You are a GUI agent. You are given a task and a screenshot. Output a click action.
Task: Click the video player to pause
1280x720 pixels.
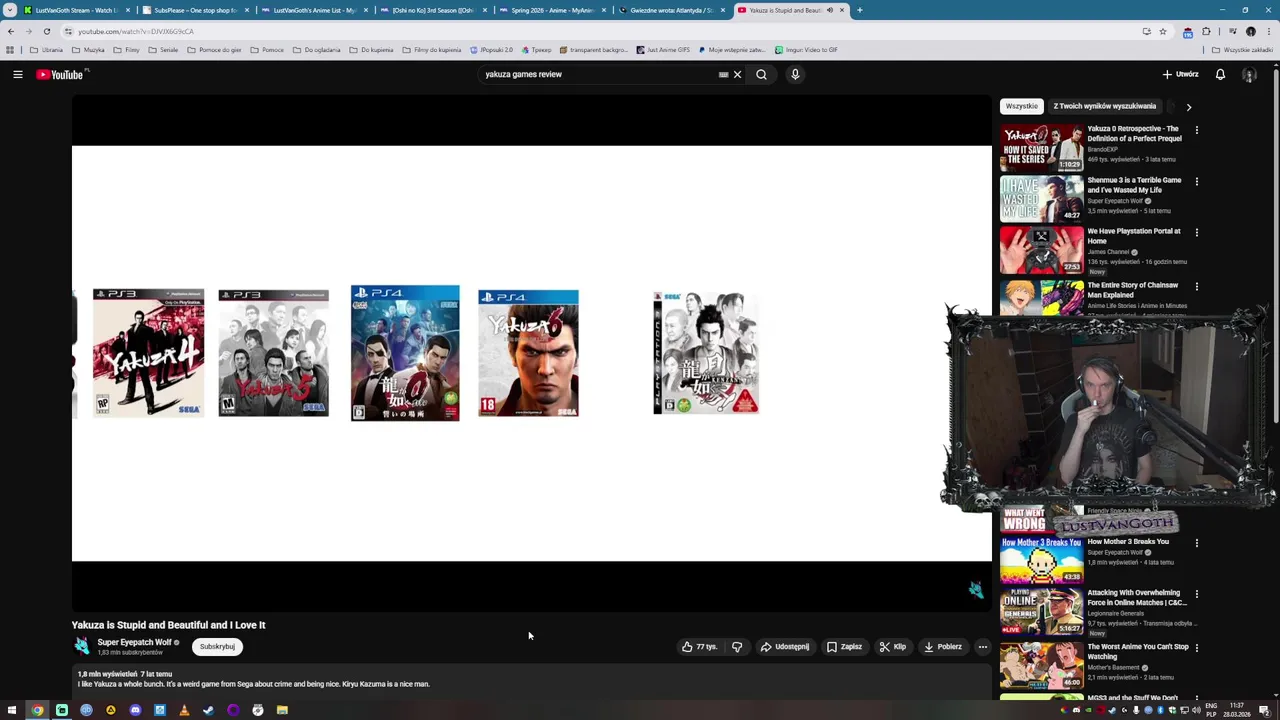coord(531,353)
